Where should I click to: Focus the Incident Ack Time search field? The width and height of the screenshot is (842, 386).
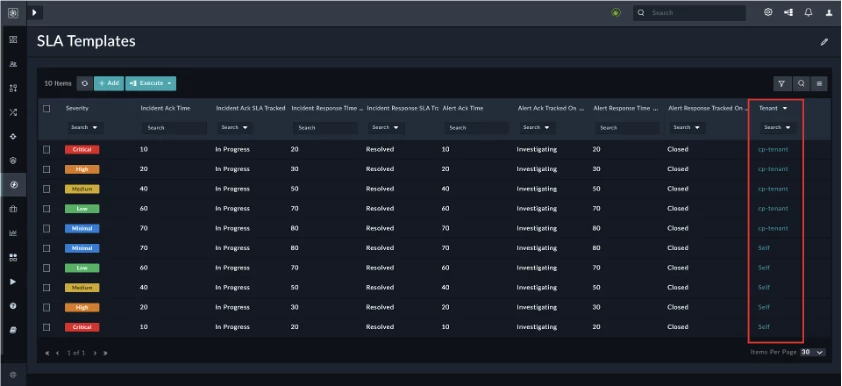(175, 128)
